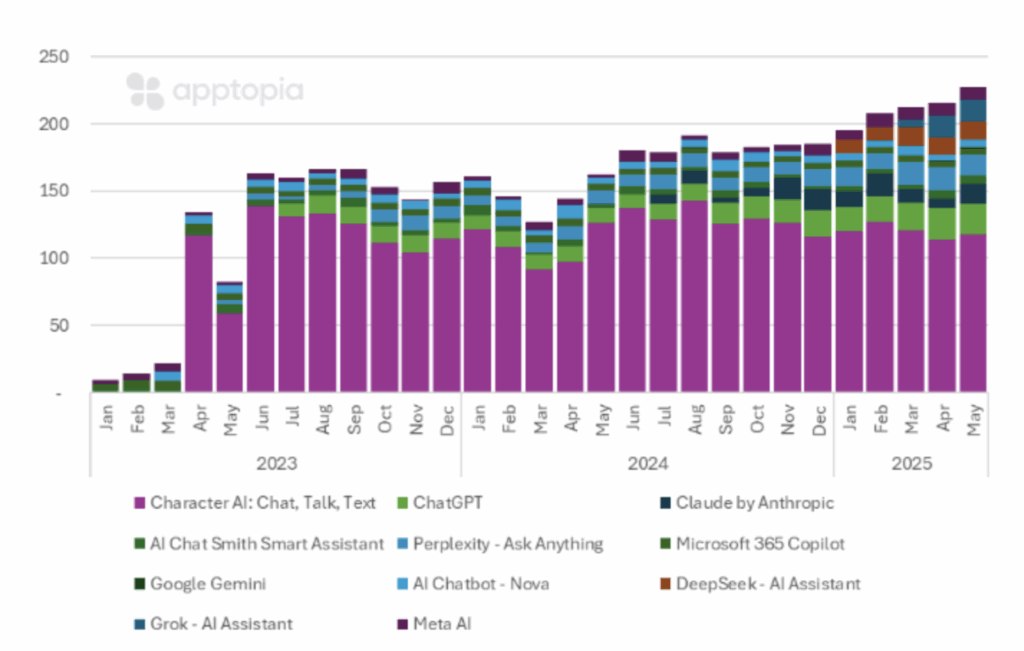Select the 'Perplexity - Ask Anything' legend label
The height and width of the screenshot is (651, 1024).
click(508, 544)
